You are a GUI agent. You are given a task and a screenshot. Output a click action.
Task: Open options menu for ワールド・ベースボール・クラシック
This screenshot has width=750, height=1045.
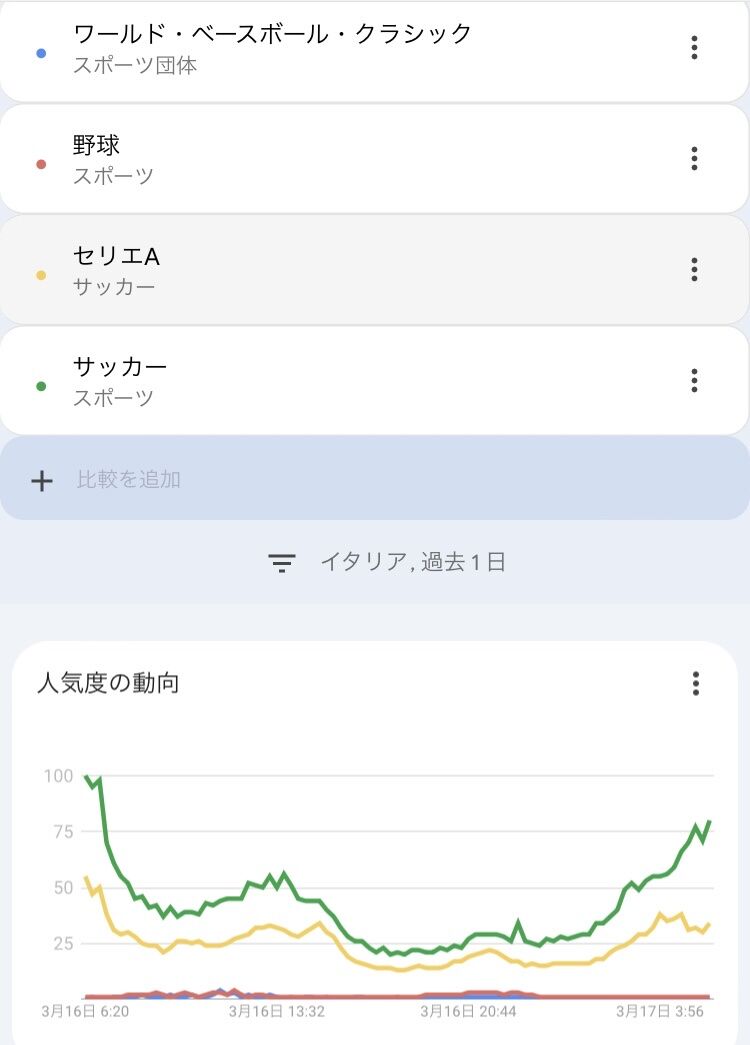point(694,48)
